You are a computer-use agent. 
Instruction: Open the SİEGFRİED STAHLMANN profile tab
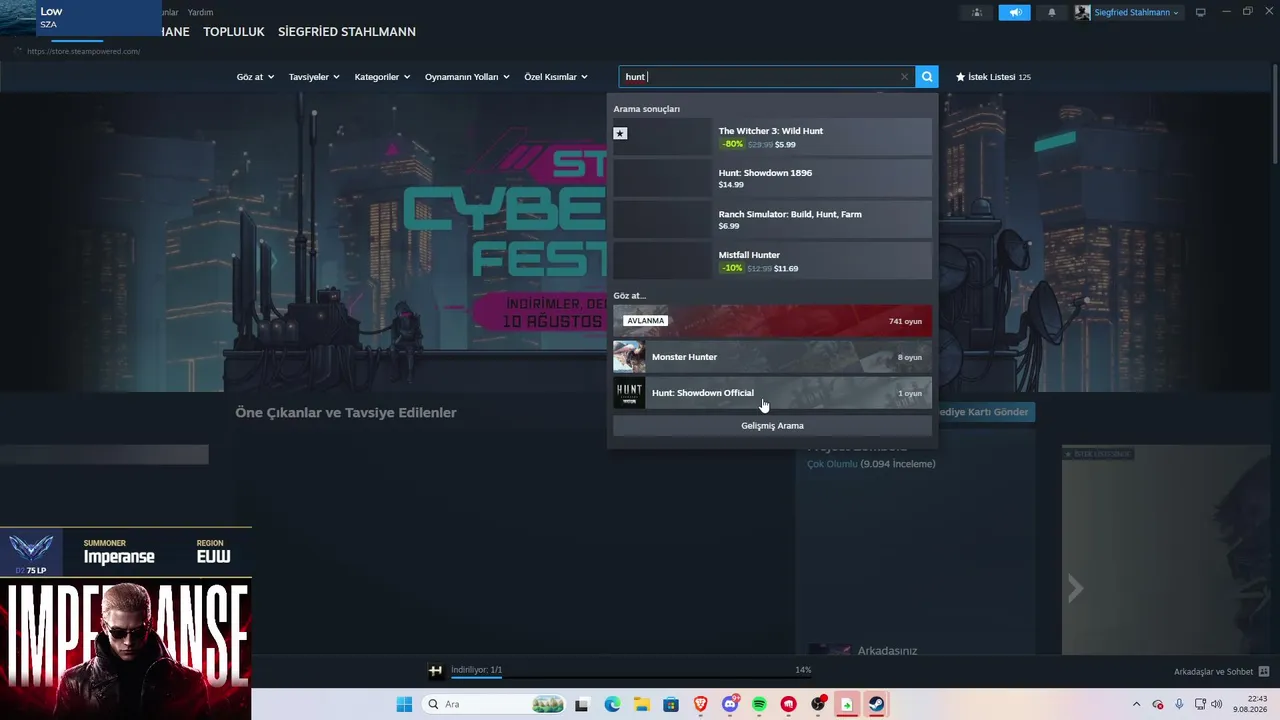tap(347, 32)
